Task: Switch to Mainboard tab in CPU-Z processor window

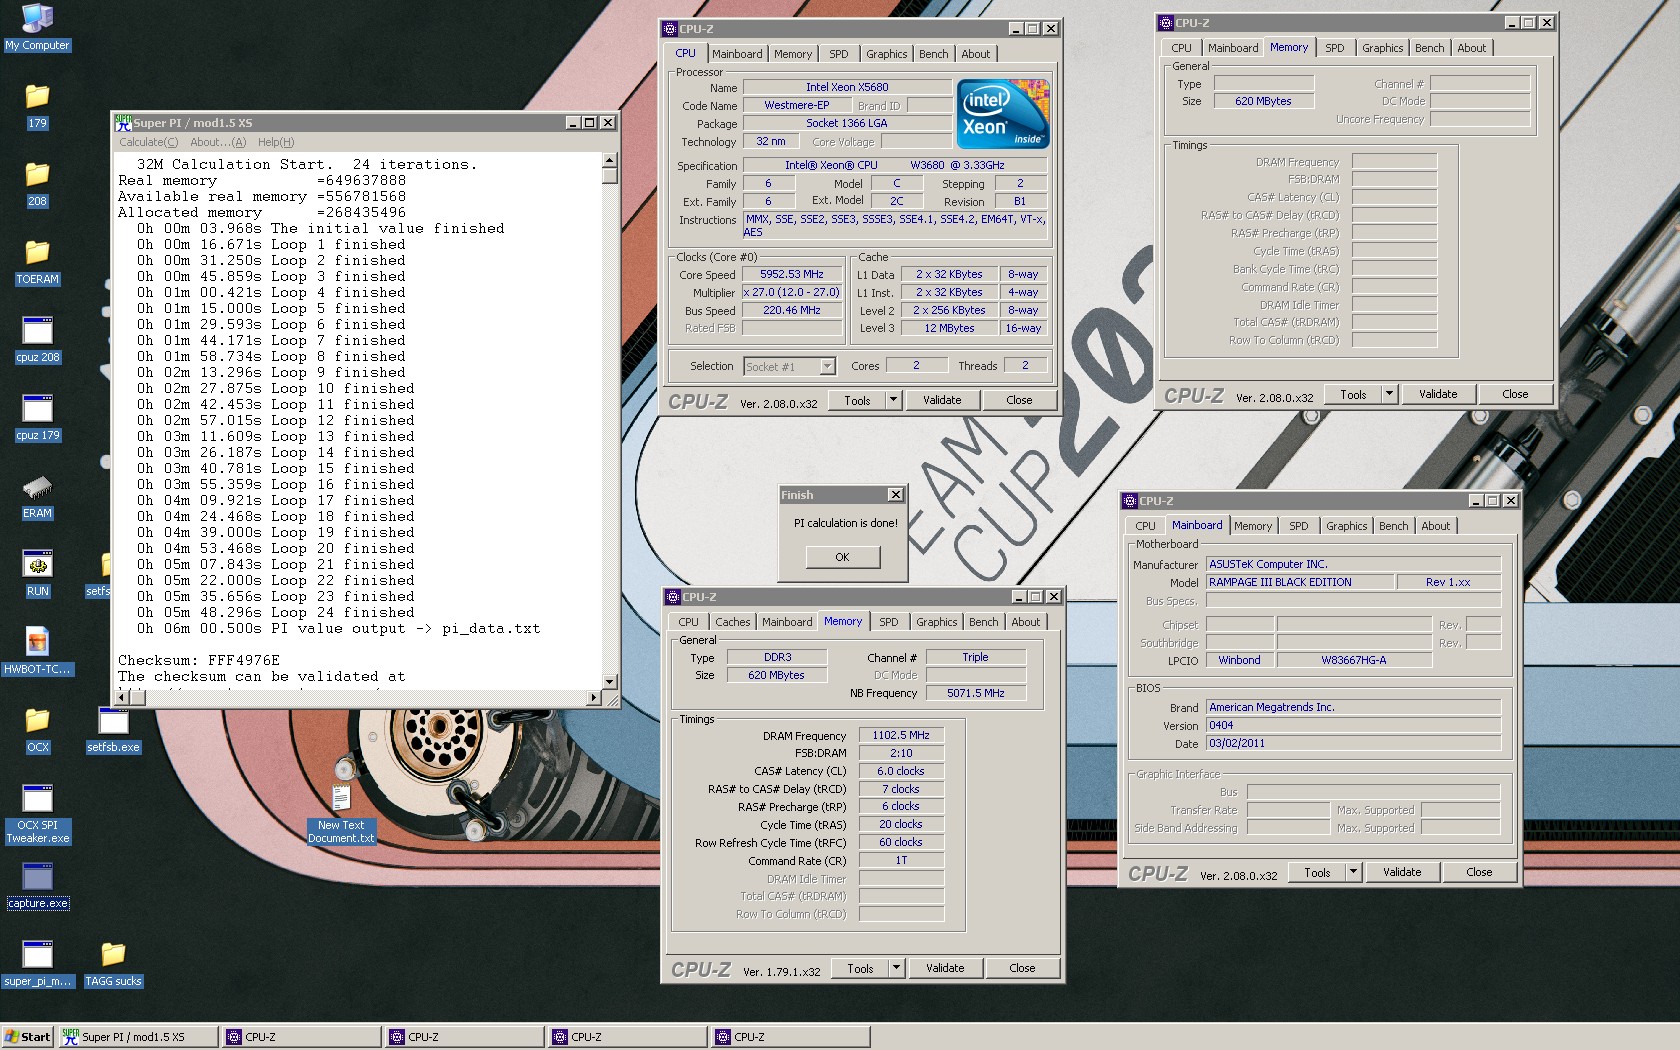Action: (737, 54)
